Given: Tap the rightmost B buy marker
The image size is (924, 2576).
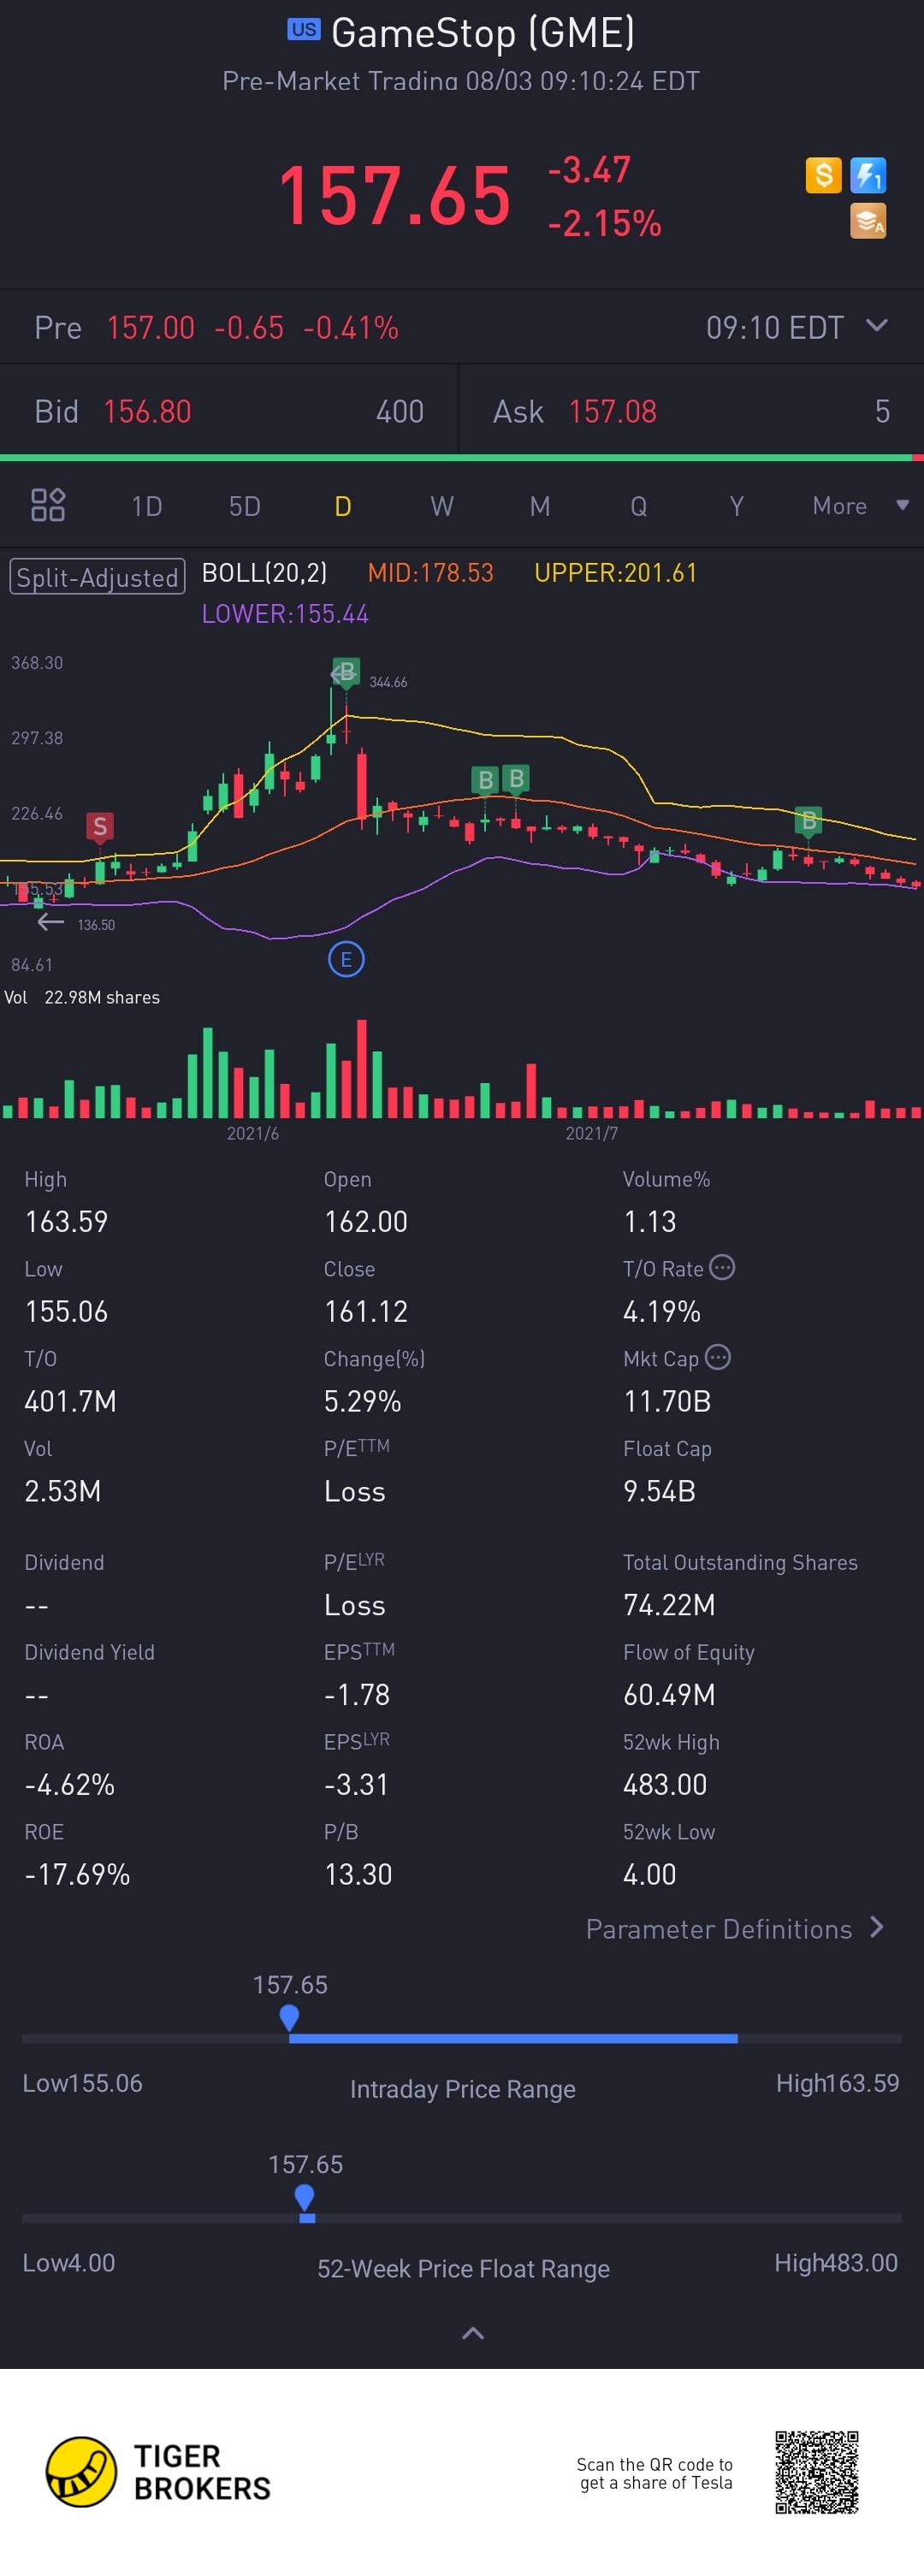Looking at the screenshot, I should [808, 821].
